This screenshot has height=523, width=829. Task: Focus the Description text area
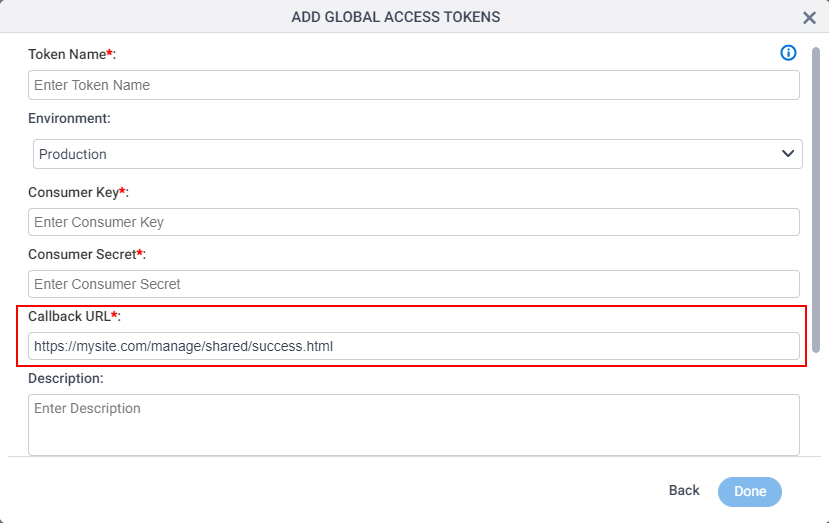click(413, 425)
